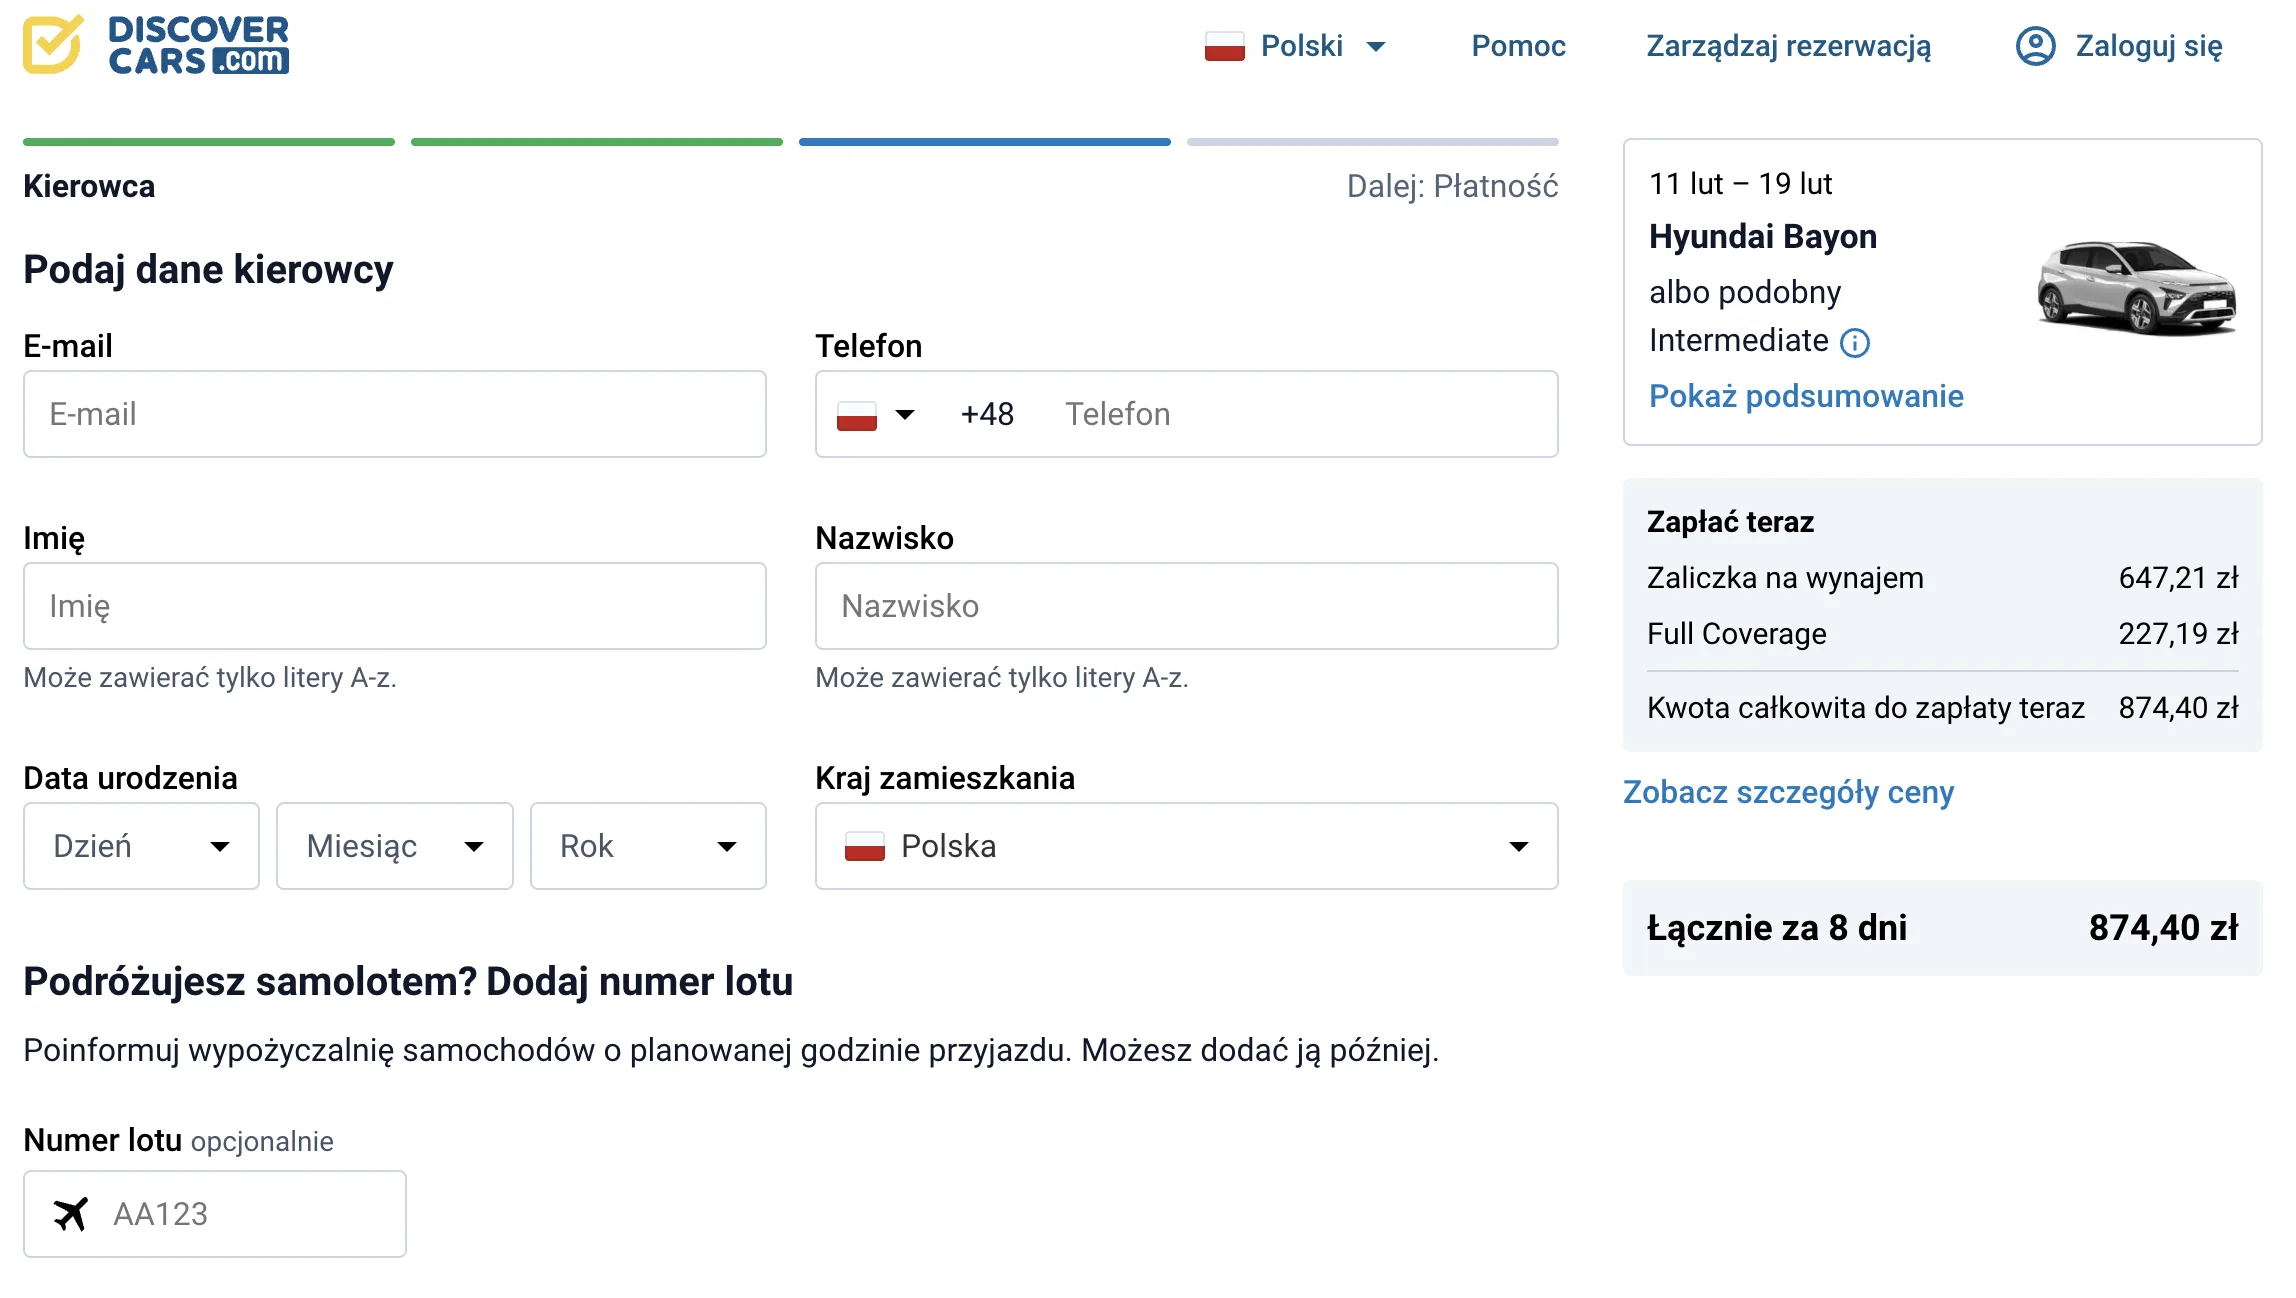The width and height of the screenshot is (2296, 1298).
Task: Click the Intermediate info icon
Action: tap(1855, 343)
